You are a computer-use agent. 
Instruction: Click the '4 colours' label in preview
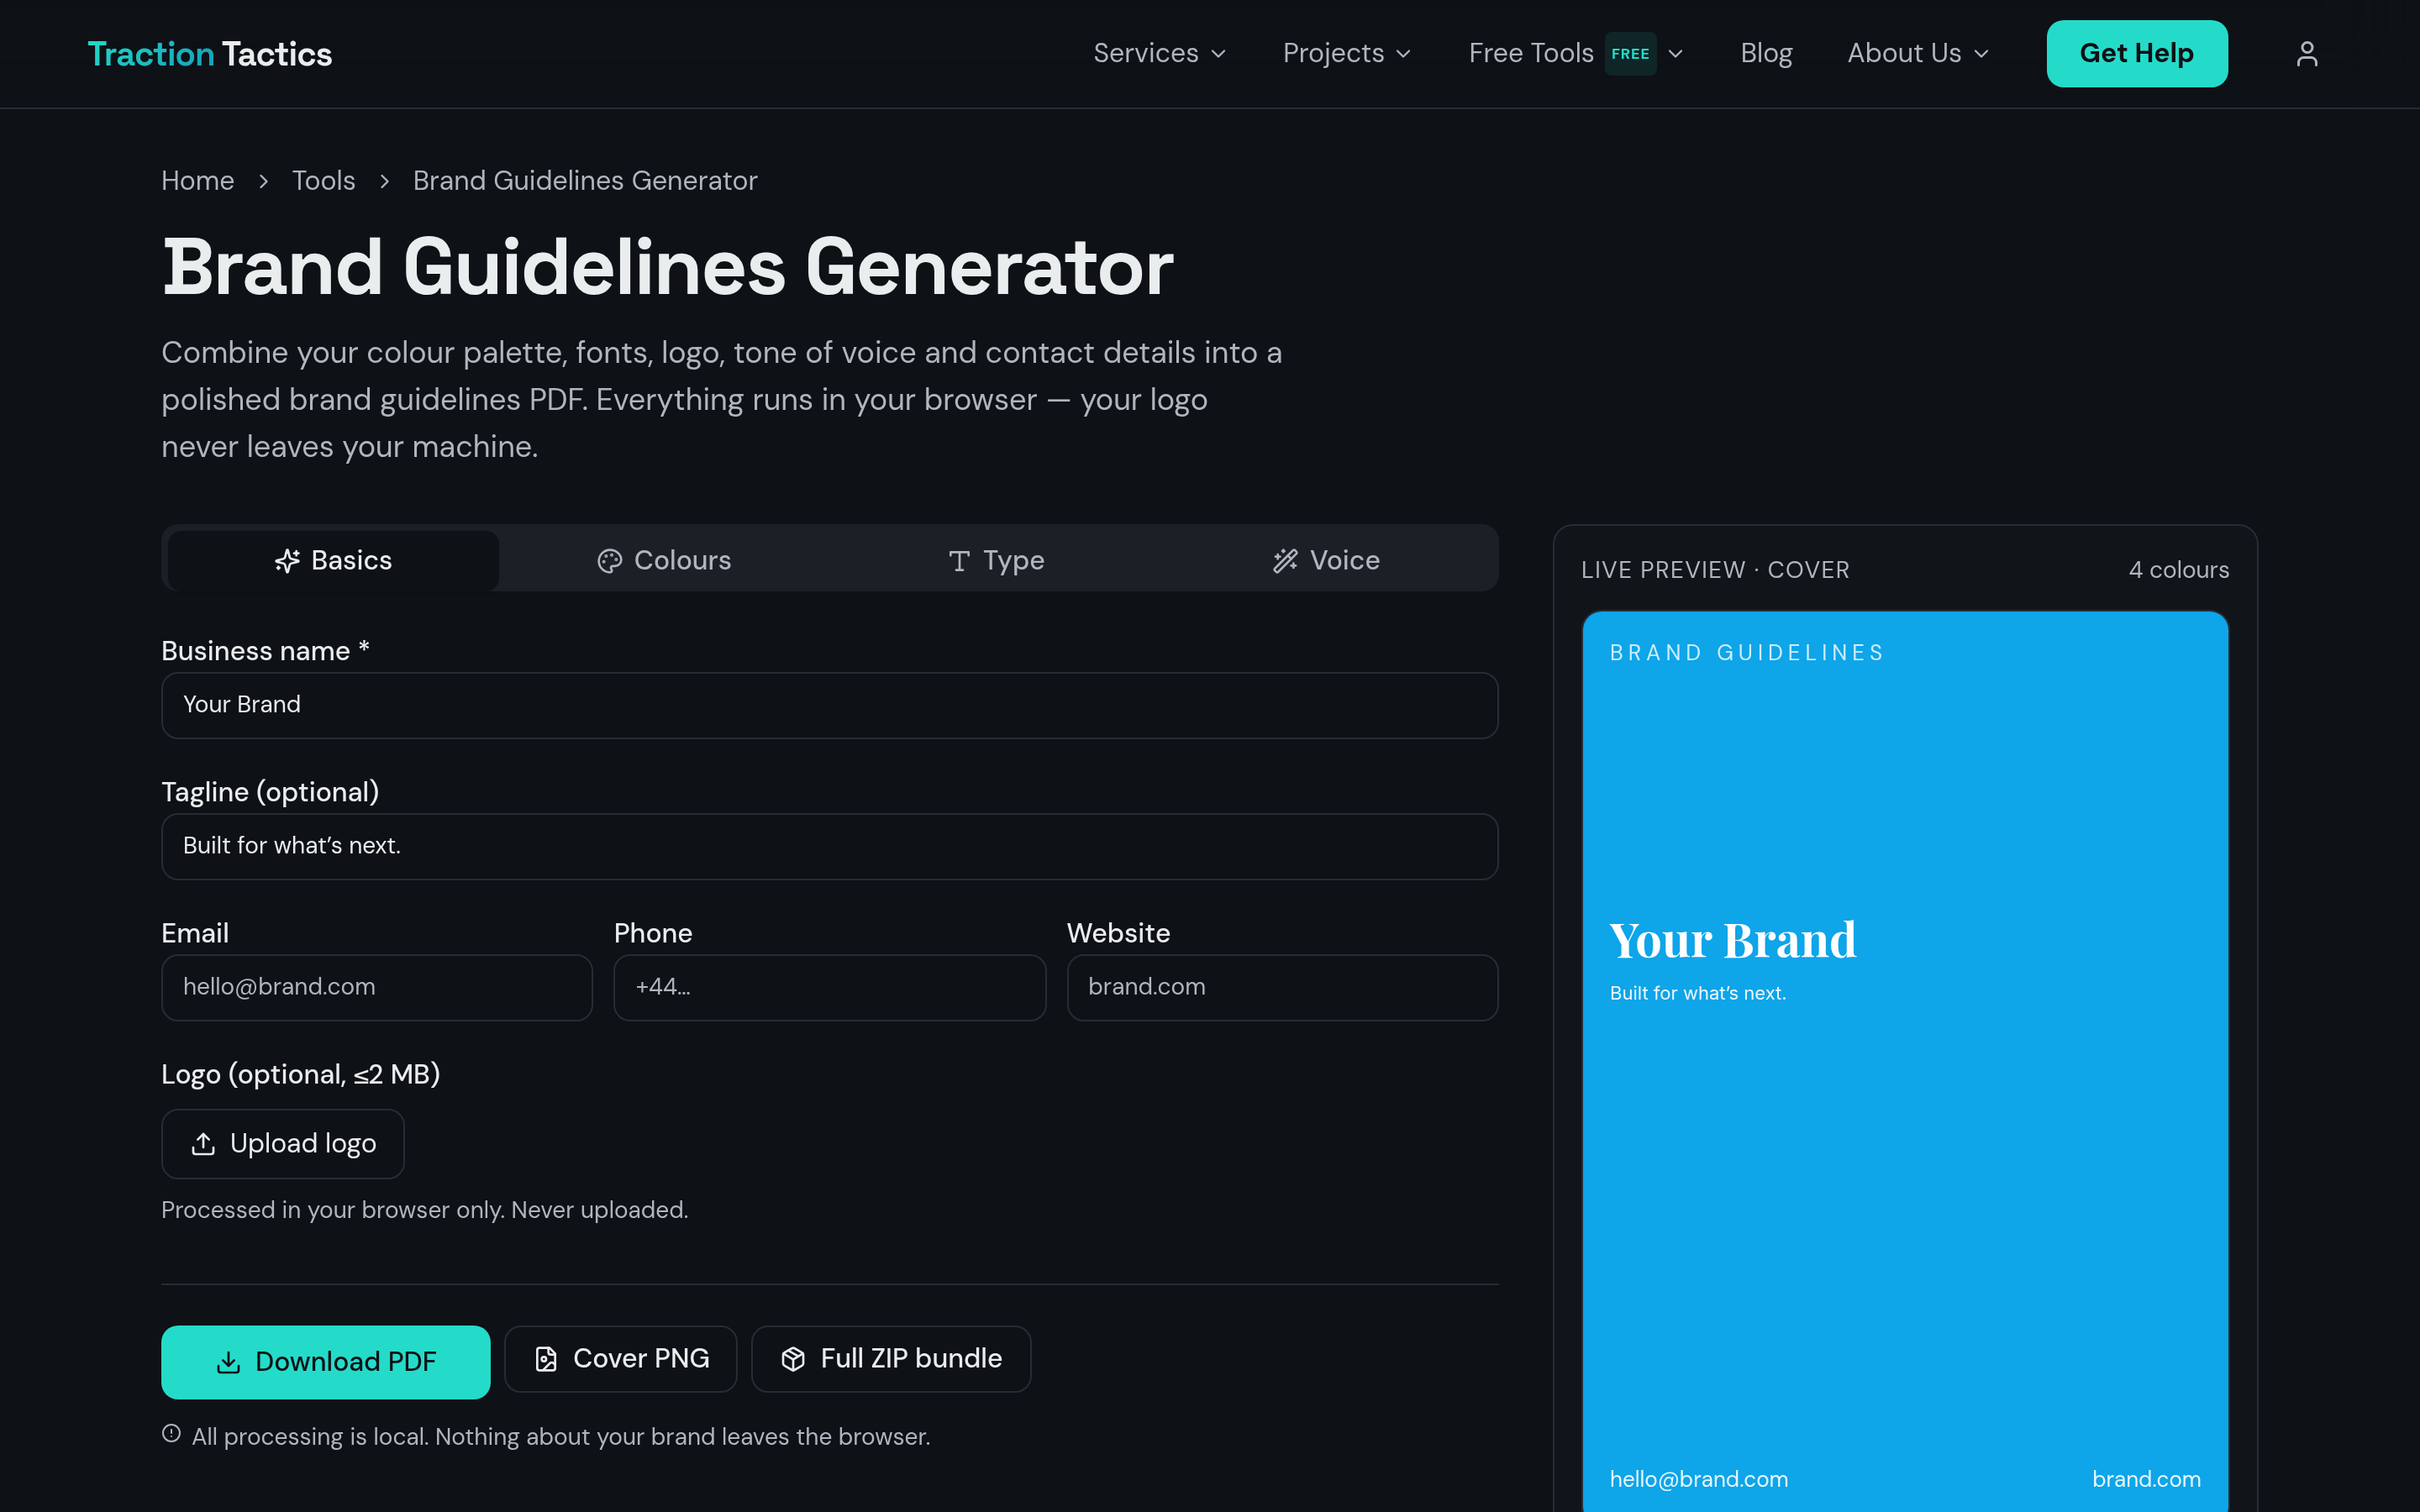(2178, 570)
